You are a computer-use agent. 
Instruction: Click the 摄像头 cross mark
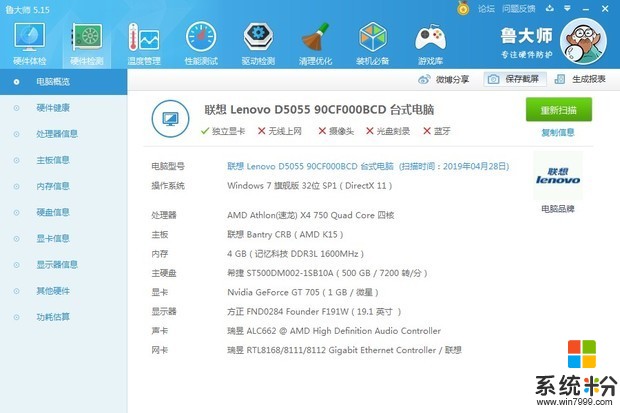(x=322, y=131)
